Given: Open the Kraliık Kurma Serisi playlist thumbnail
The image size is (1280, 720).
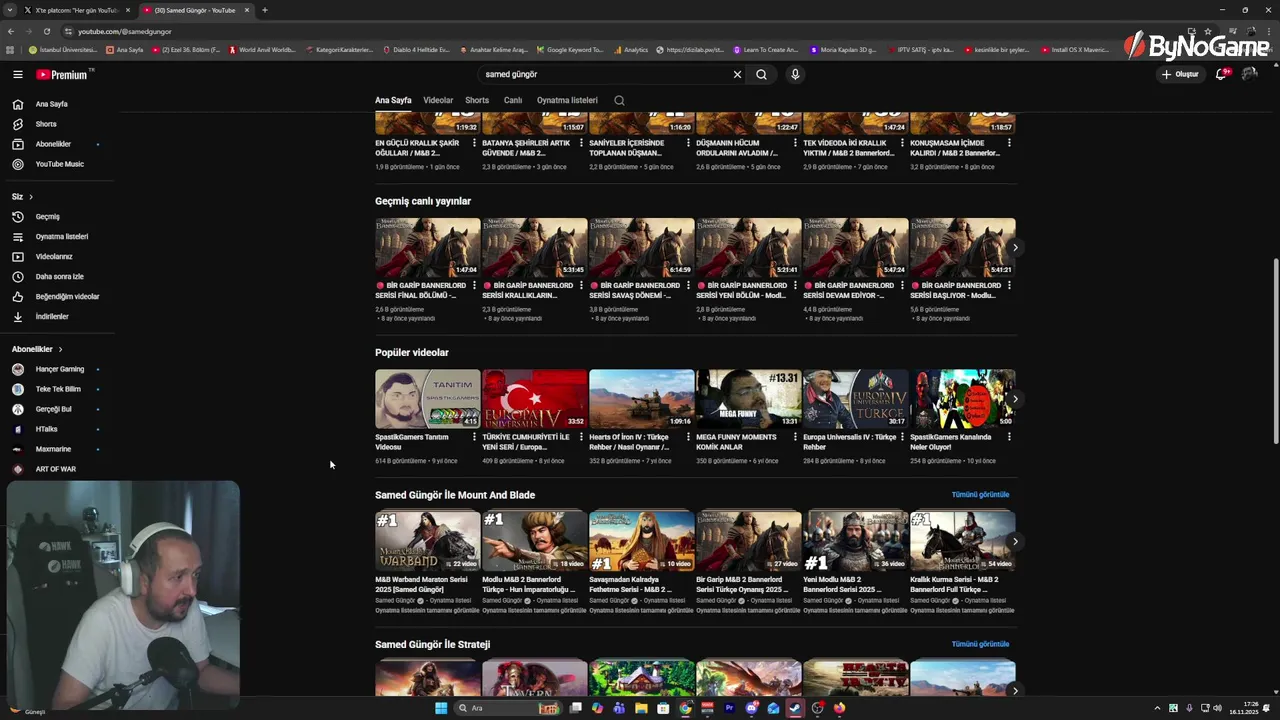Looking at the screenshot, I should tap(962, 541).
